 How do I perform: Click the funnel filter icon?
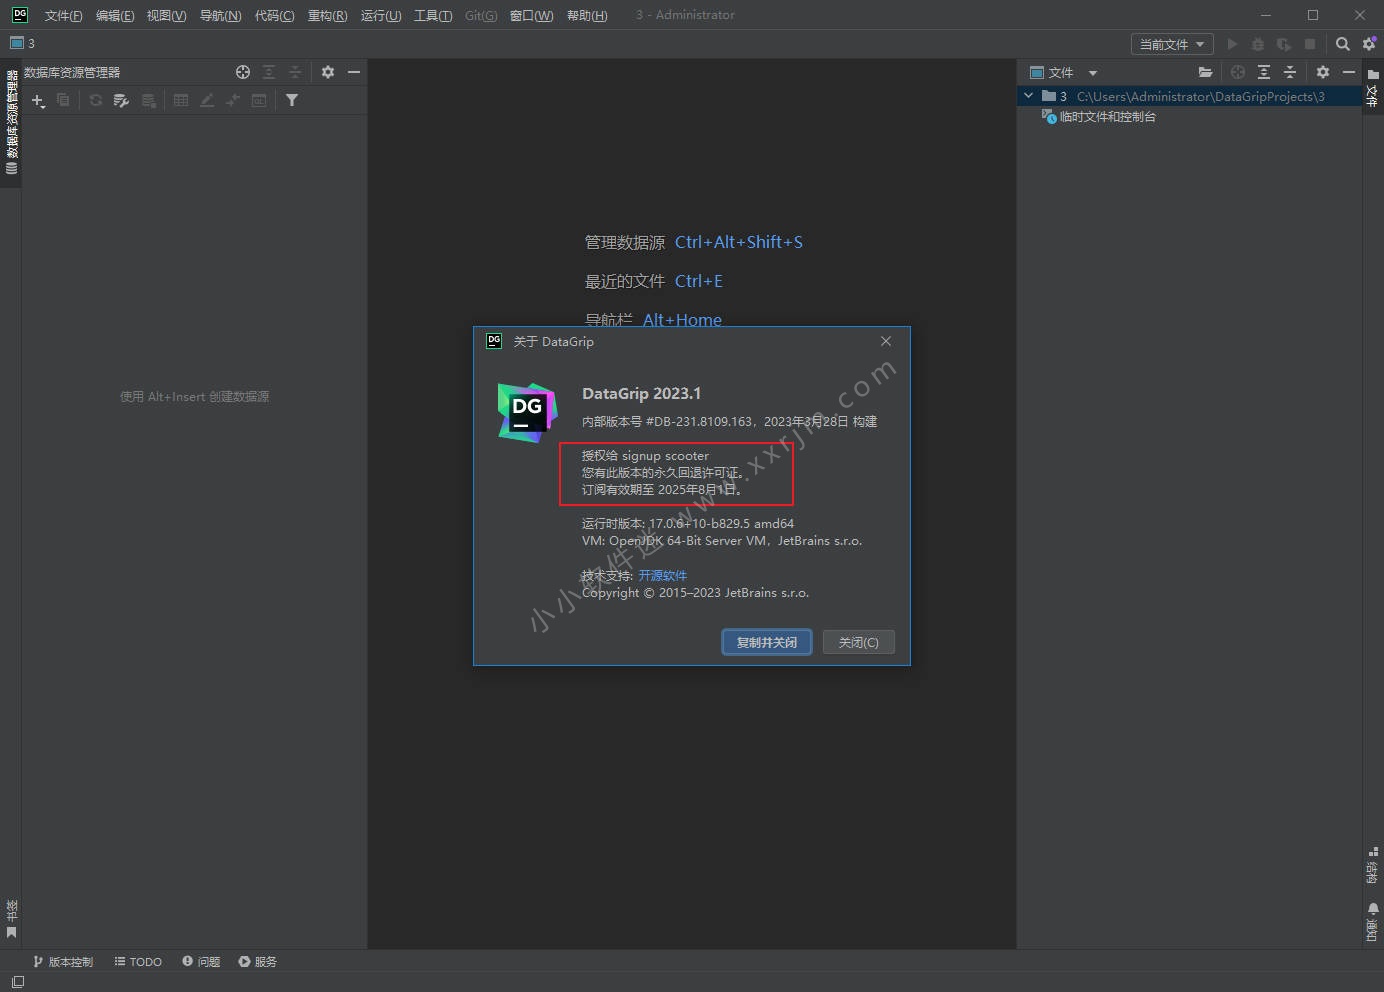pos(292,100)
